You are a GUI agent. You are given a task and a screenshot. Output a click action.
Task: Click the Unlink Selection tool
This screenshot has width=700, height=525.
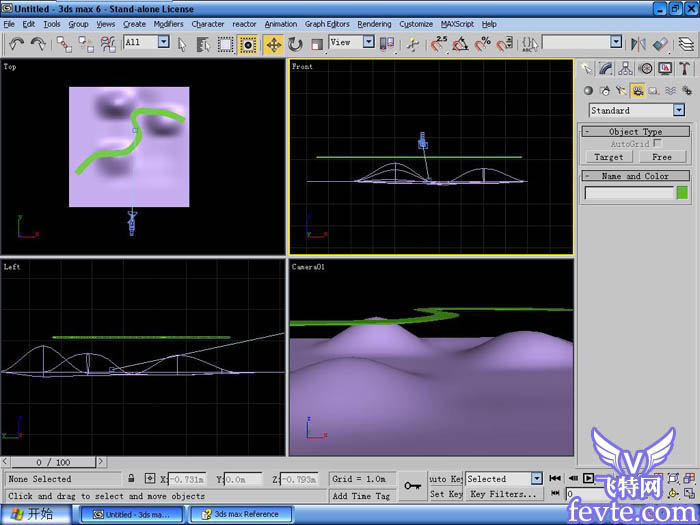pos(86,44)
